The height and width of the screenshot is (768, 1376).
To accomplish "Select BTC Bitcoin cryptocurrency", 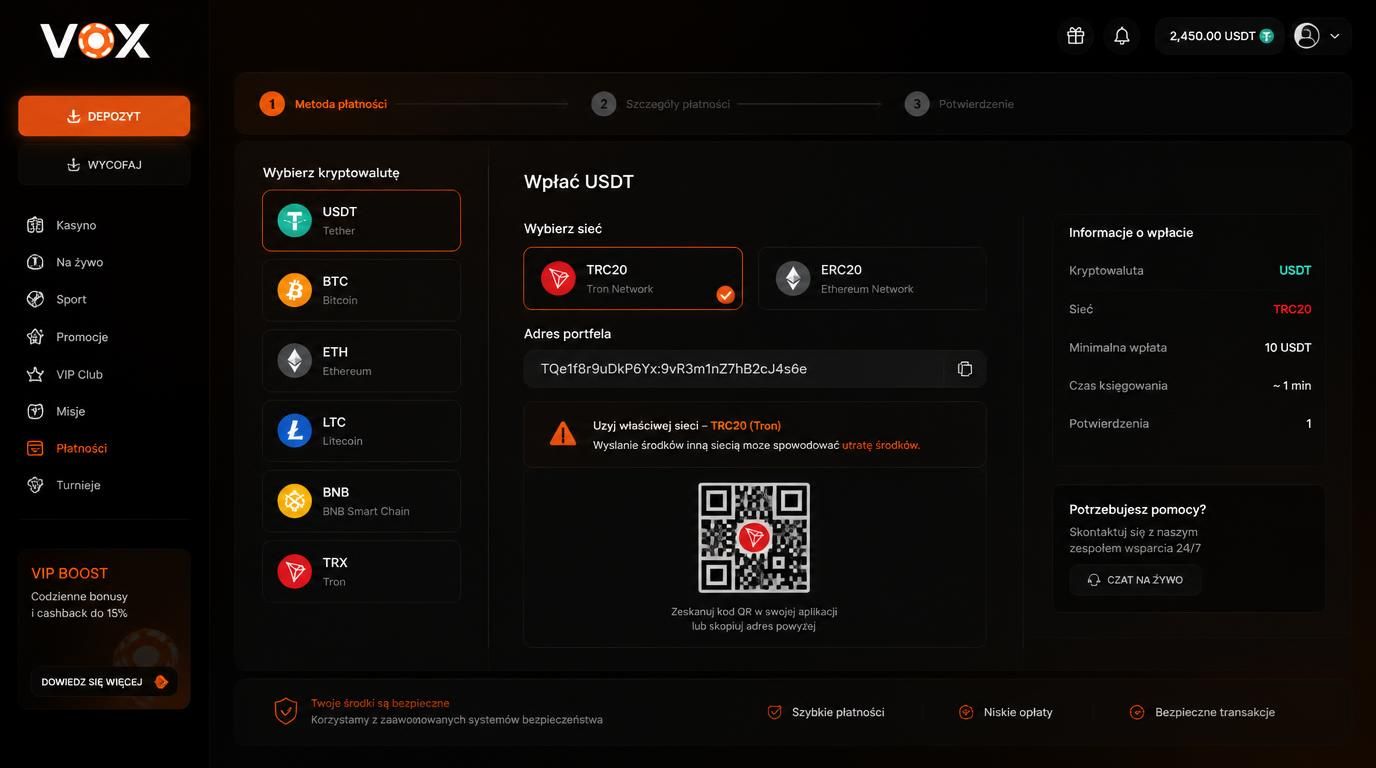I will click(361, 290).
